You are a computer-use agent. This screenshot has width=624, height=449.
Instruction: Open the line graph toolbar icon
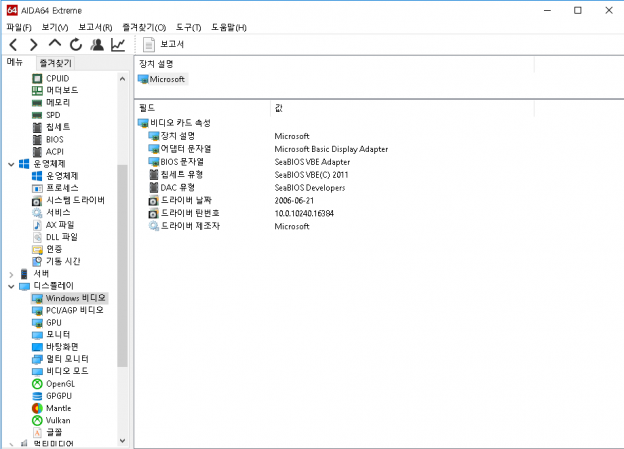(x=118, y=45)
